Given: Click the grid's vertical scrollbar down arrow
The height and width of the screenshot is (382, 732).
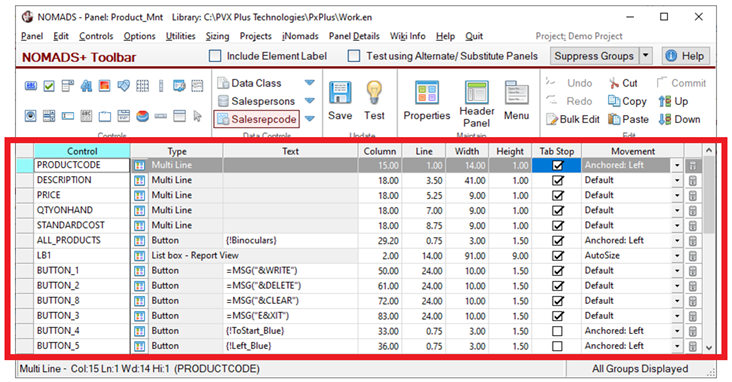Looking at the screenshot, I should pos(709,347).
